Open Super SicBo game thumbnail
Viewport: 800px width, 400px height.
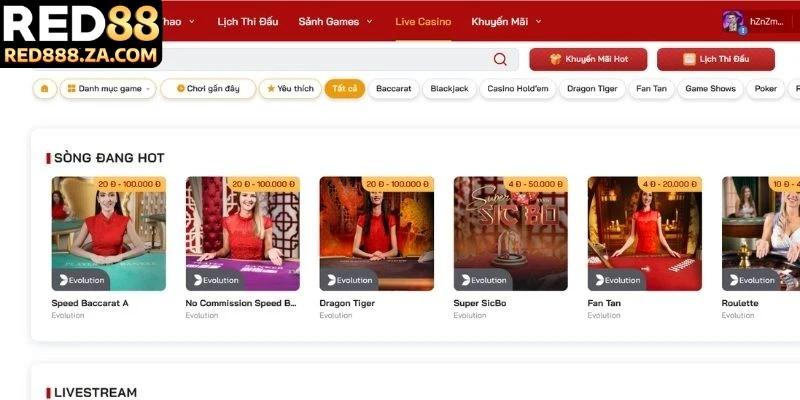(x=511, y=234)
